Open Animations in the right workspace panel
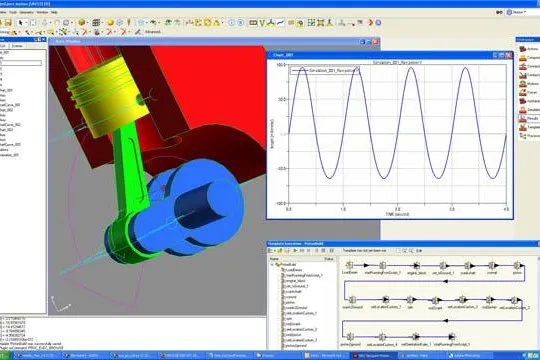This screenshot has height=360, width=540. tap(529, 101)
